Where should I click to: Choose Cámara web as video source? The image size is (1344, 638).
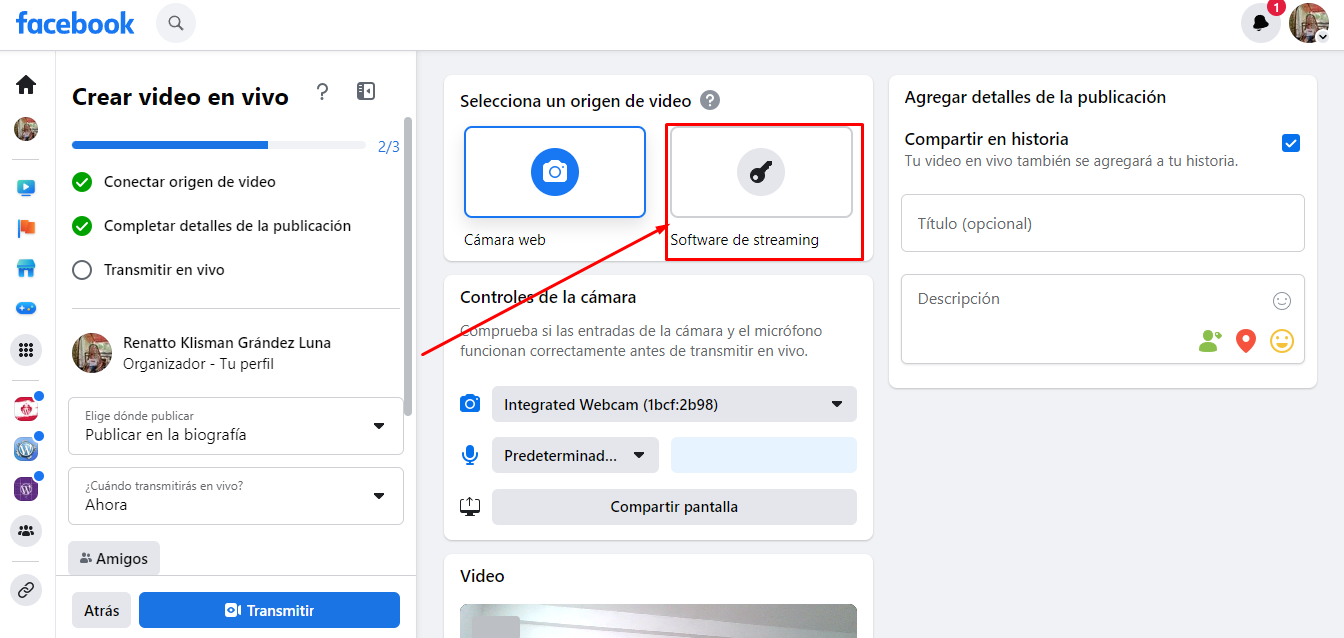555,172
